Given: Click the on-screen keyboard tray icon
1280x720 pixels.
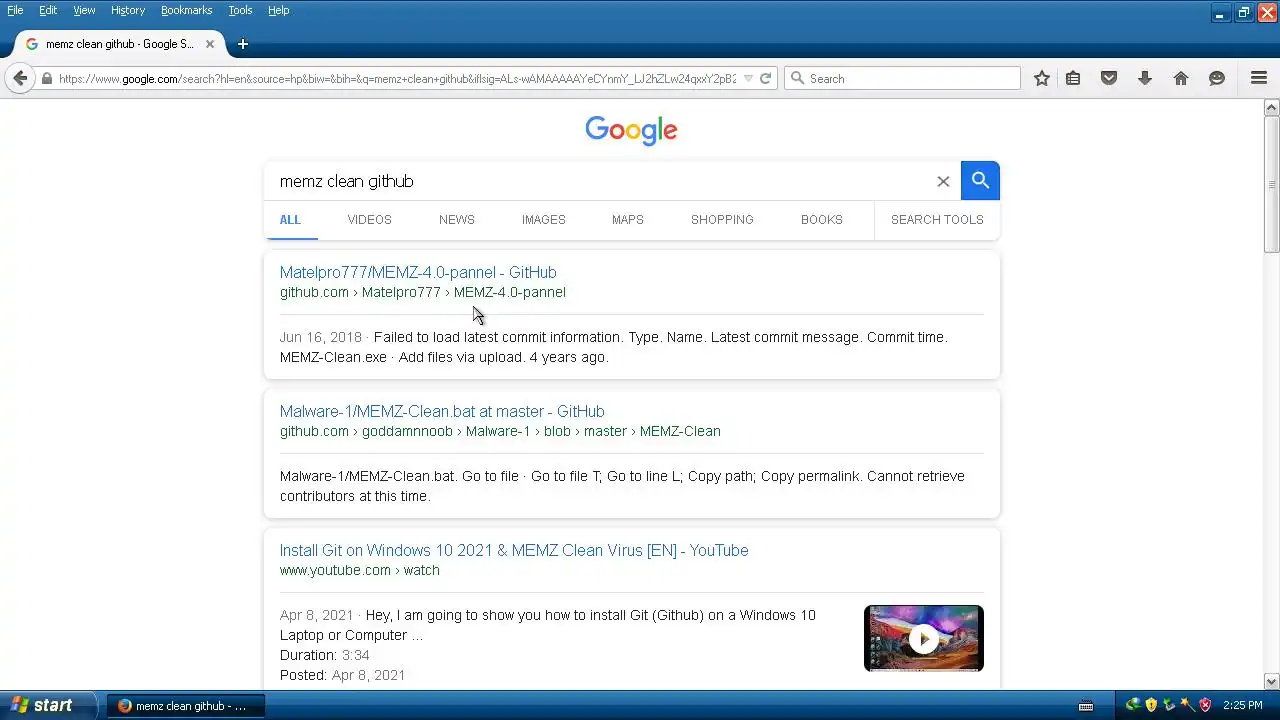Looking at the screenshot, I should [1086, 706].
